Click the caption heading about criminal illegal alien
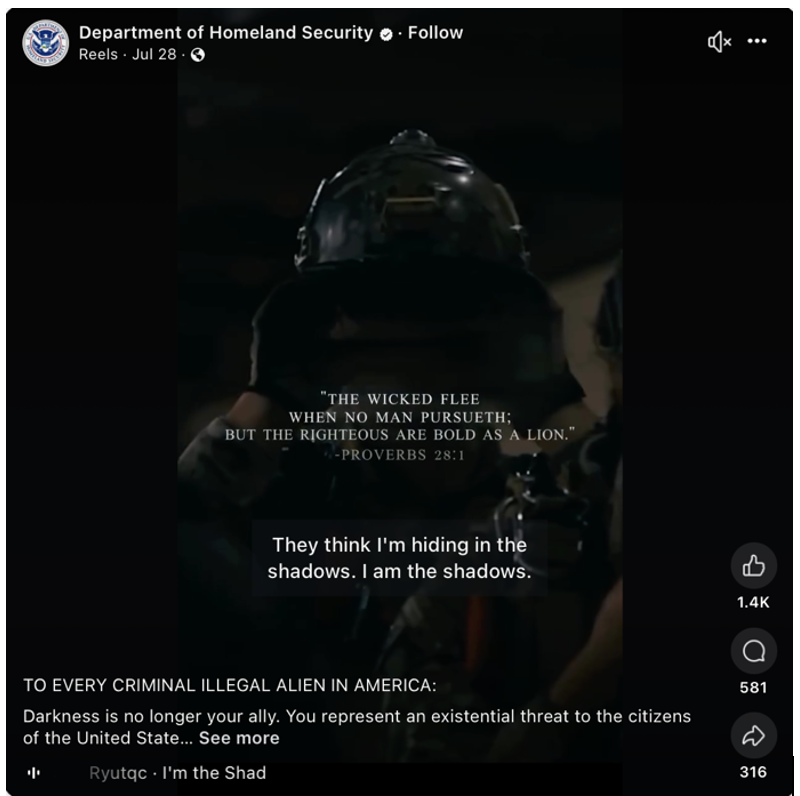Image resolution: width=800 pixels, height=796 pixels. click(230, 685)
